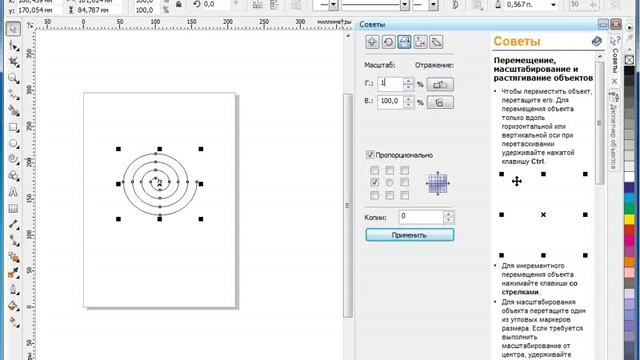
Task: Select the Shape tool
Action: pos(13,46)
